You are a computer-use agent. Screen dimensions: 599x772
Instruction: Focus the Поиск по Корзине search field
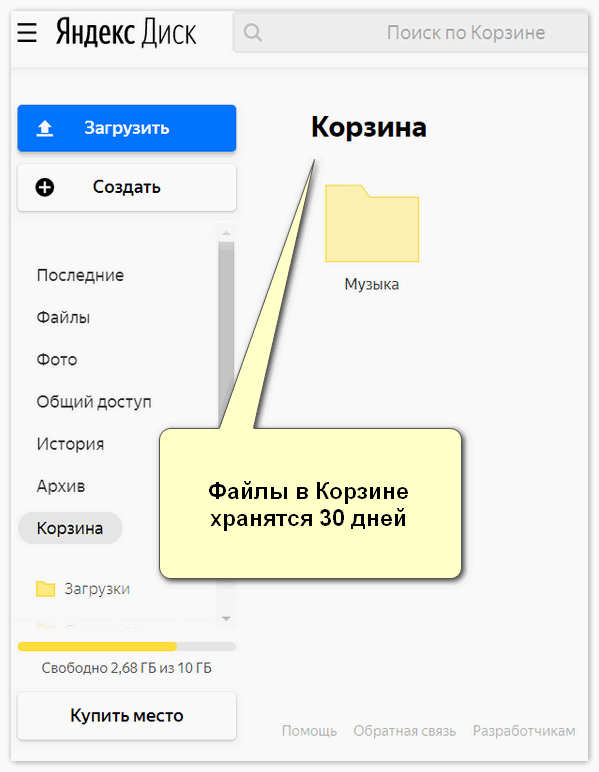(x=410, y=32)
